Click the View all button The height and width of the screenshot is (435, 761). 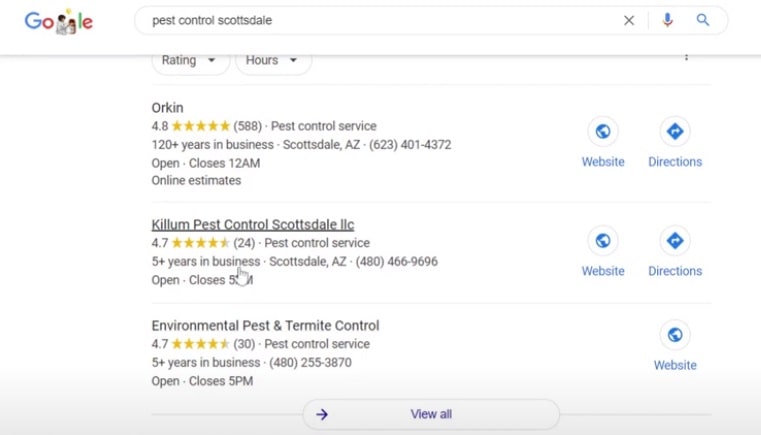pos(431,414)
